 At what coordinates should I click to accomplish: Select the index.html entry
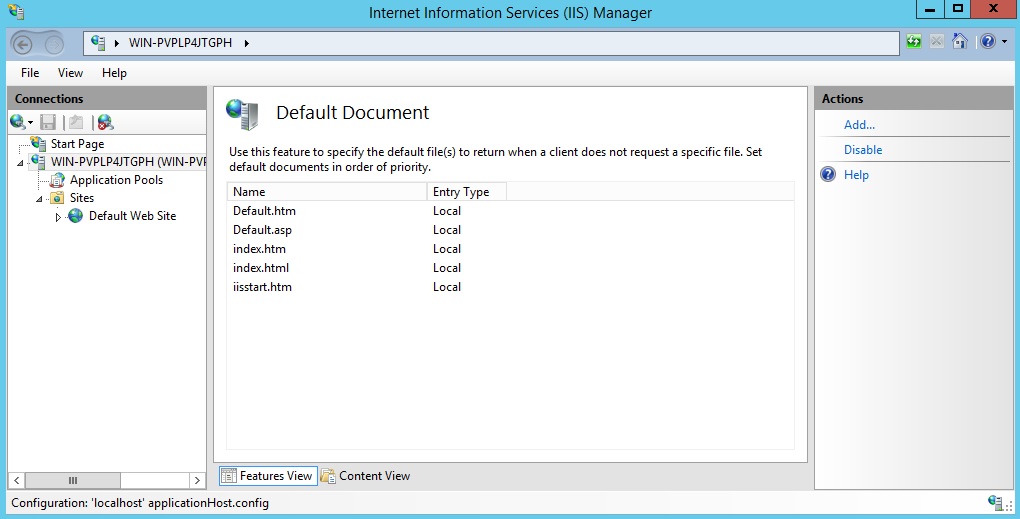(x=261, y=267)
